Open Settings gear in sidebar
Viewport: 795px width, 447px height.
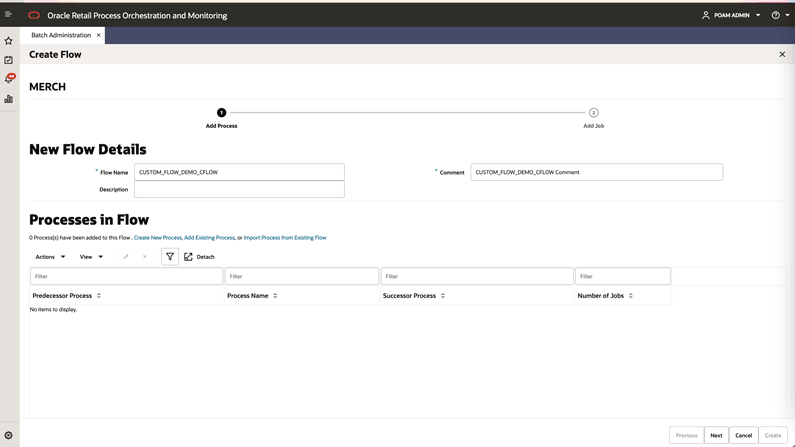click(x=9, y=435)
